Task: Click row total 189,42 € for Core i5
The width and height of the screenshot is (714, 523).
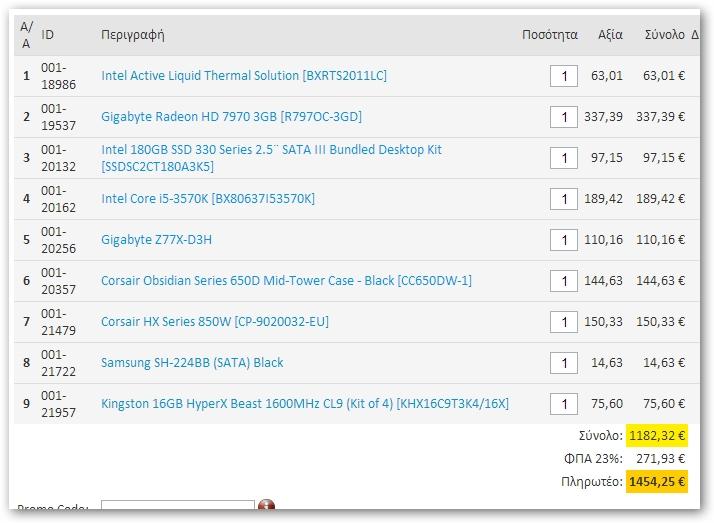Action: click(x=660, y=199)
